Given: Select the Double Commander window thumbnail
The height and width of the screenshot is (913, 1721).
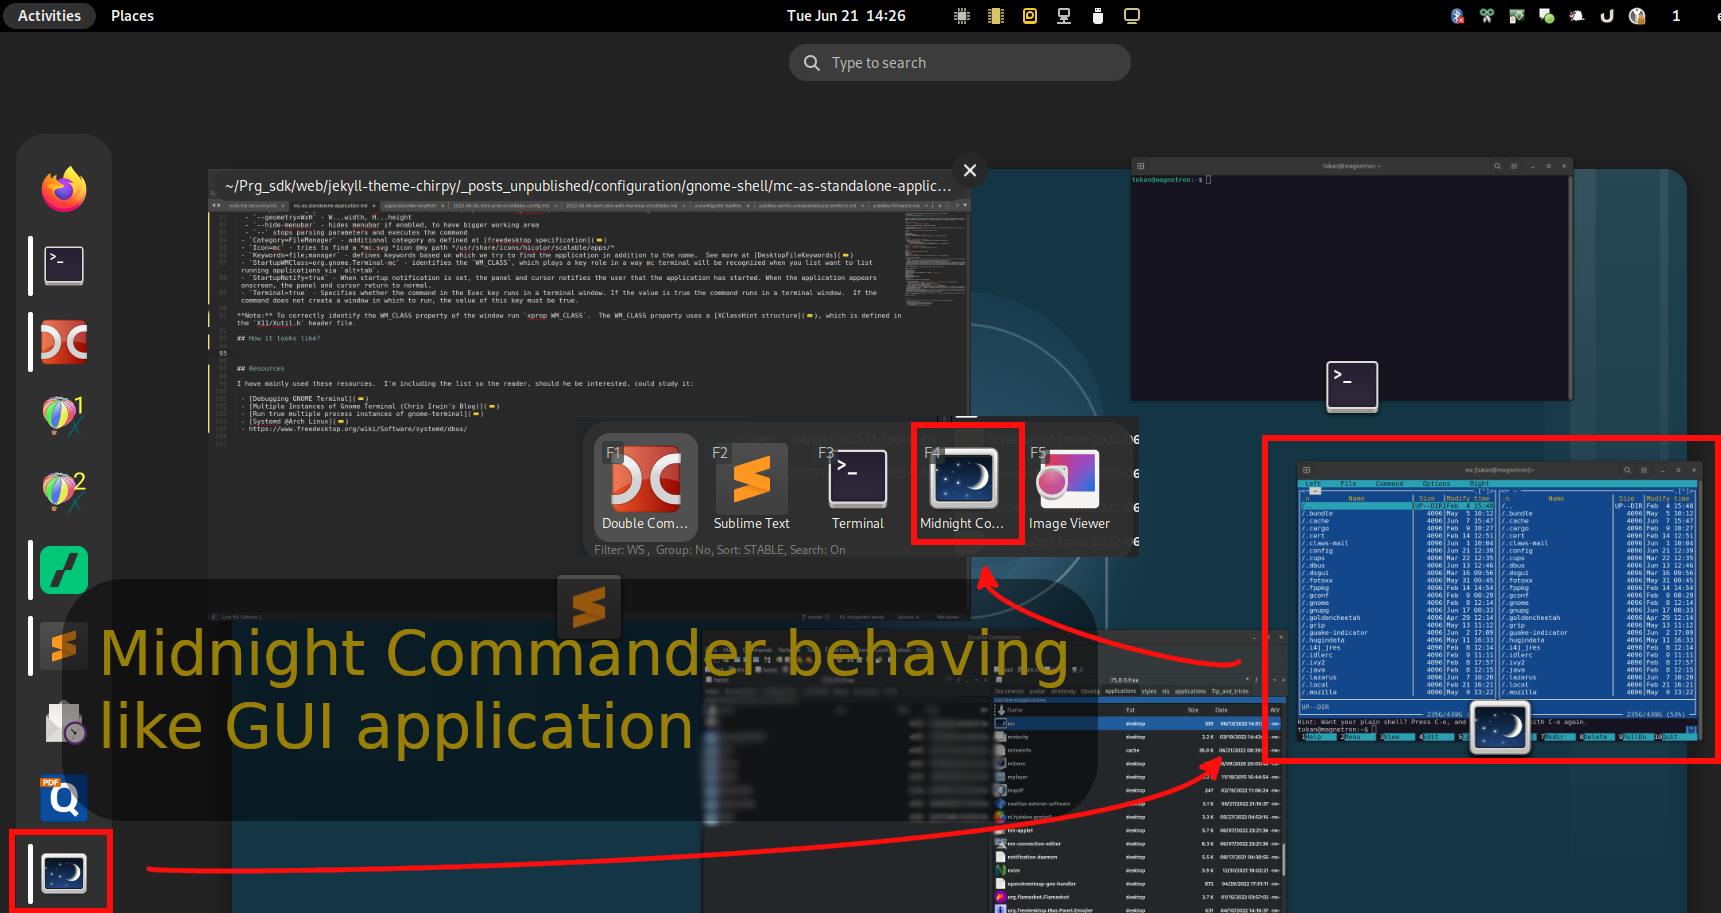Looking at the screenshot, I should point(994,772).
